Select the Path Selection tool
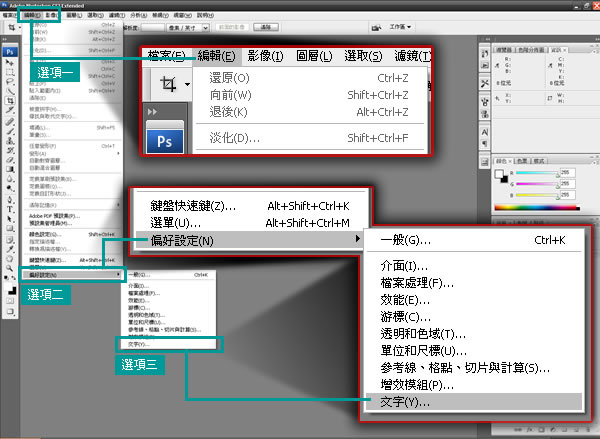Screen dimensions: 600x439 [x=10, y=219]
